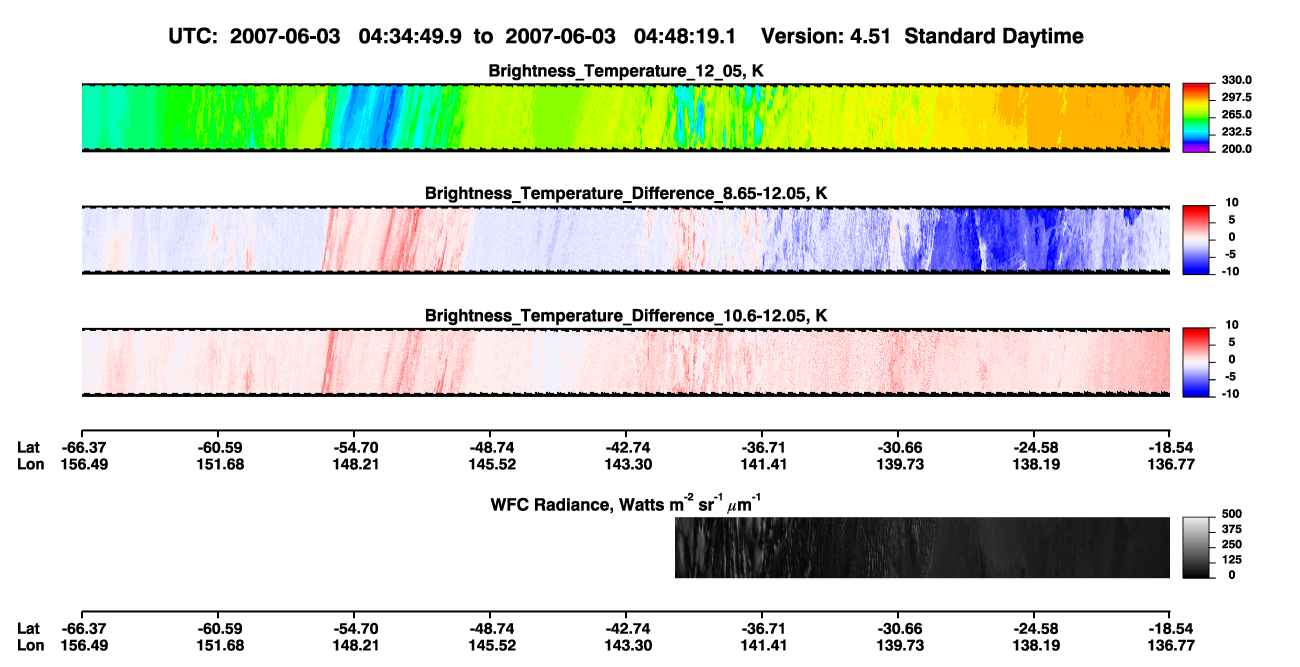Click longitude 151.68 on the axis under the temperature panels
This screenshot has width=1300, height=667.
pyautogui.click(x=217, y=463)
